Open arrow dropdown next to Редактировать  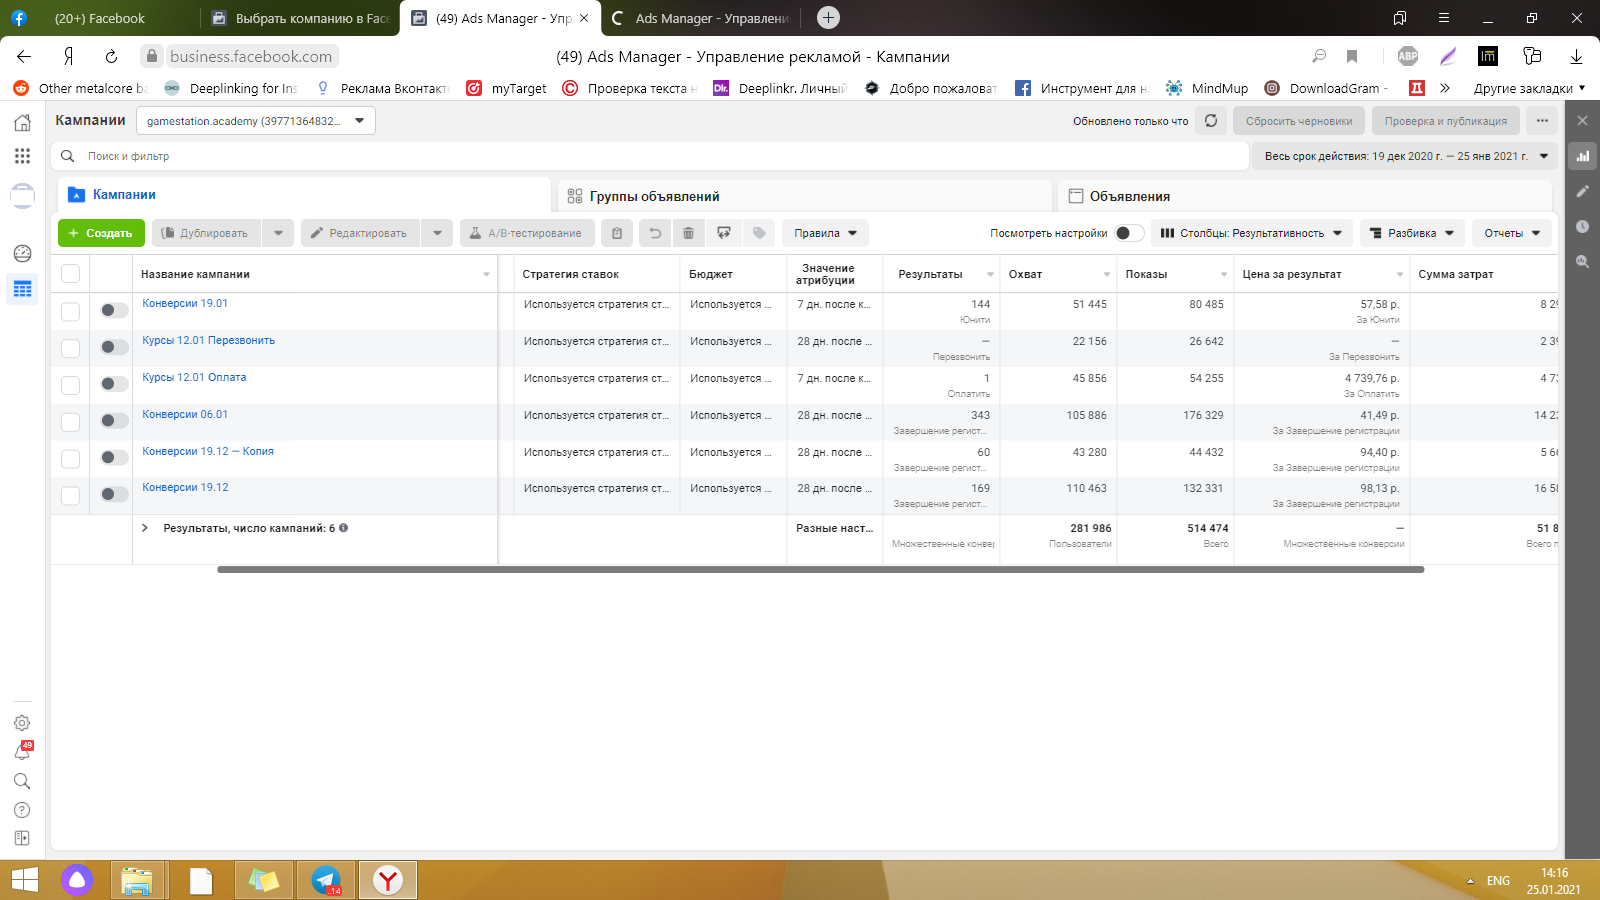point(437,233)
